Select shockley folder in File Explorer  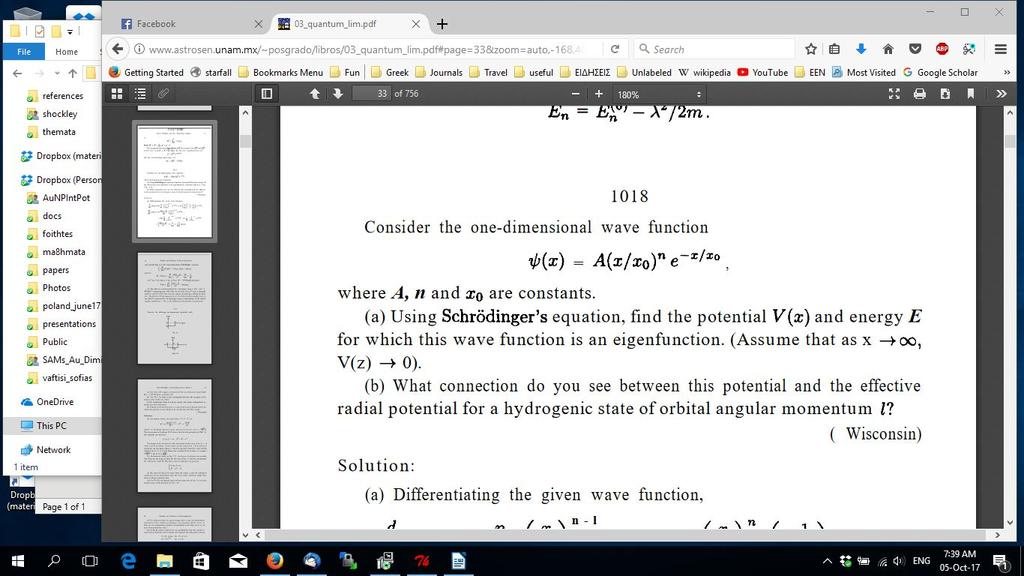[52, 114]
